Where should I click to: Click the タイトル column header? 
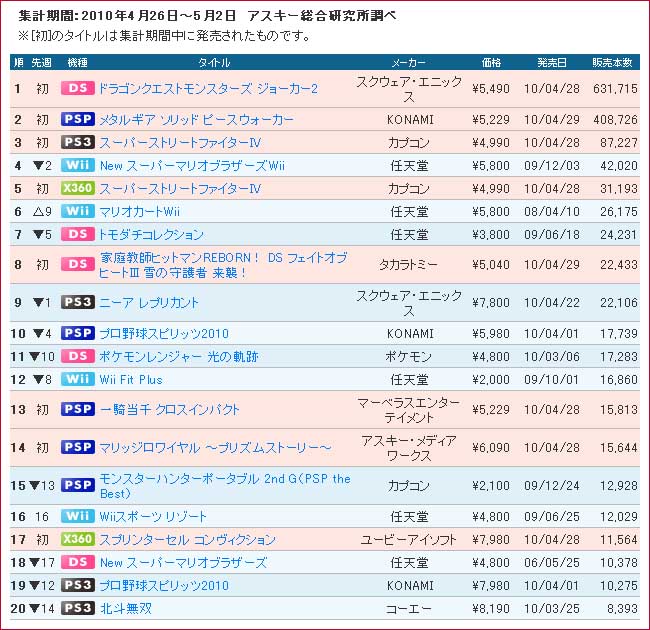point(214,63)
